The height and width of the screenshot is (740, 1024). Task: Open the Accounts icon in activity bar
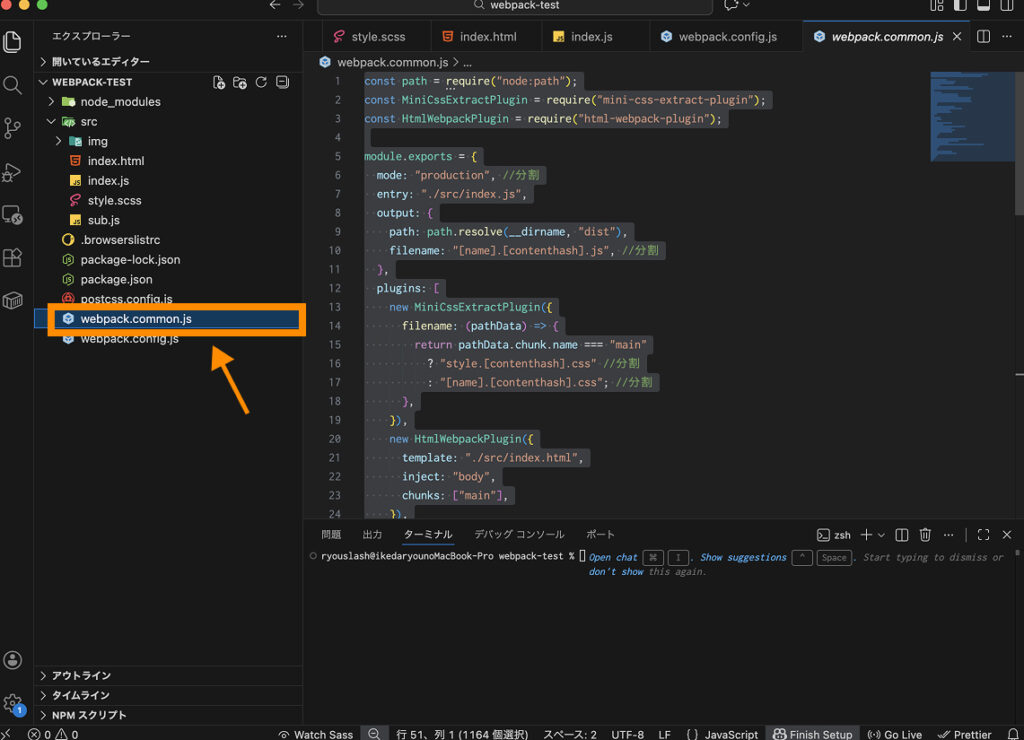pyautogui.click(x=13, y=660)
